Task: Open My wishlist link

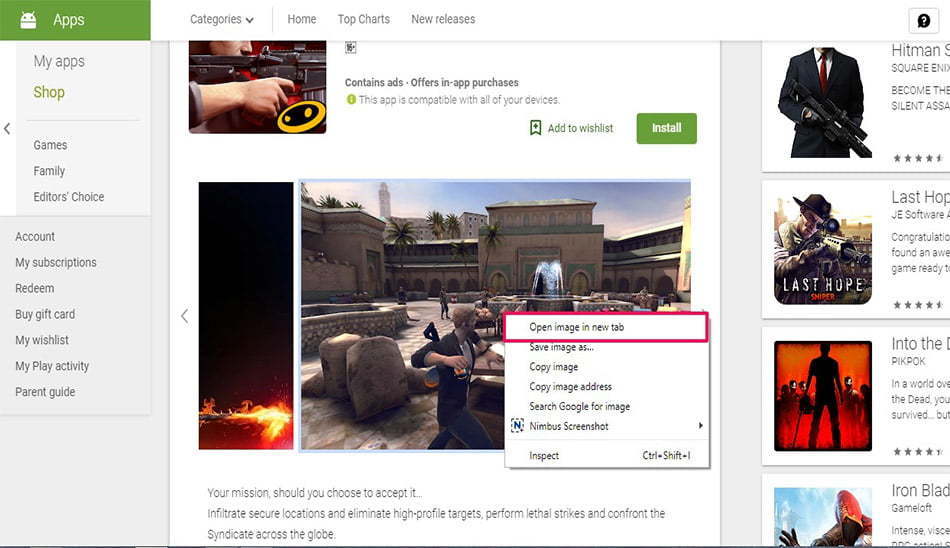Action: 42,340
